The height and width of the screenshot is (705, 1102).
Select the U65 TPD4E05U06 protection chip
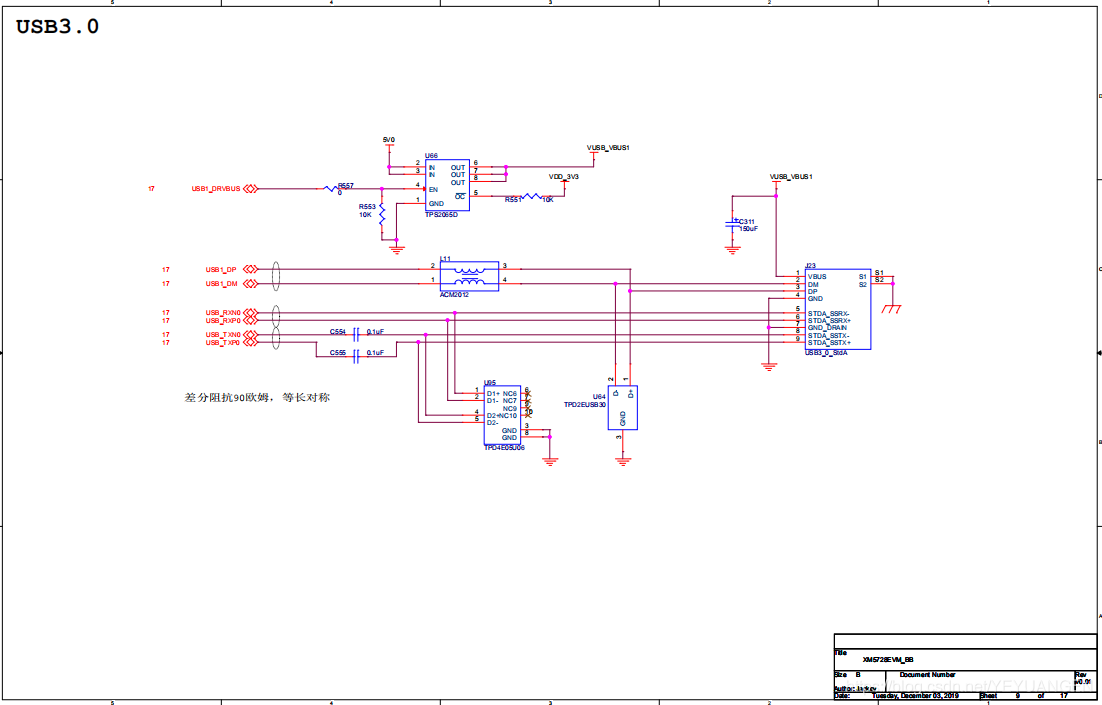pos(501,415)
